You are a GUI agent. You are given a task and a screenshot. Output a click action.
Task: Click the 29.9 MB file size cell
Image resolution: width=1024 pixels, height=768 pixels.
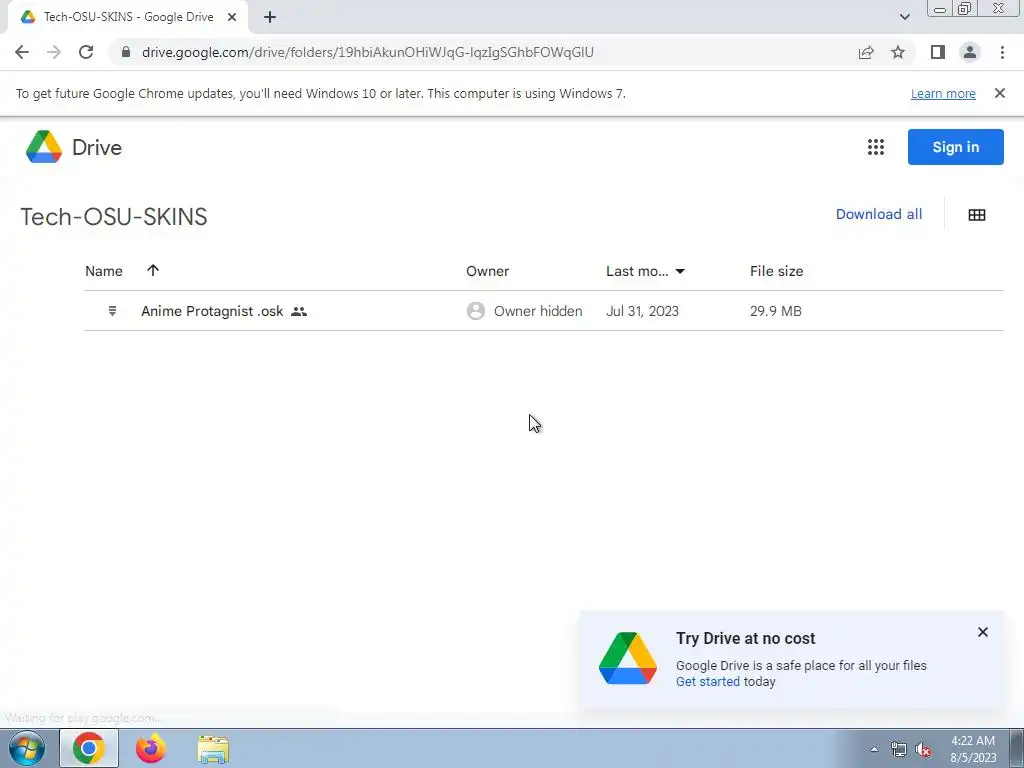coord(775,311)
